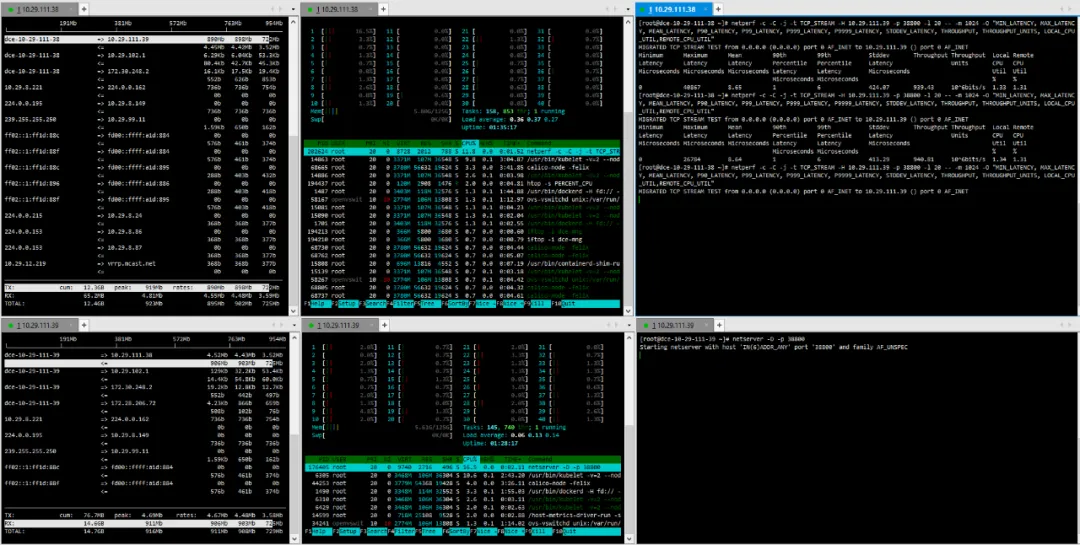This screenshot has width=1080, height=545.
Task: Click scrollbar down arrow in top htop pane
Action: tap(627, 311)
